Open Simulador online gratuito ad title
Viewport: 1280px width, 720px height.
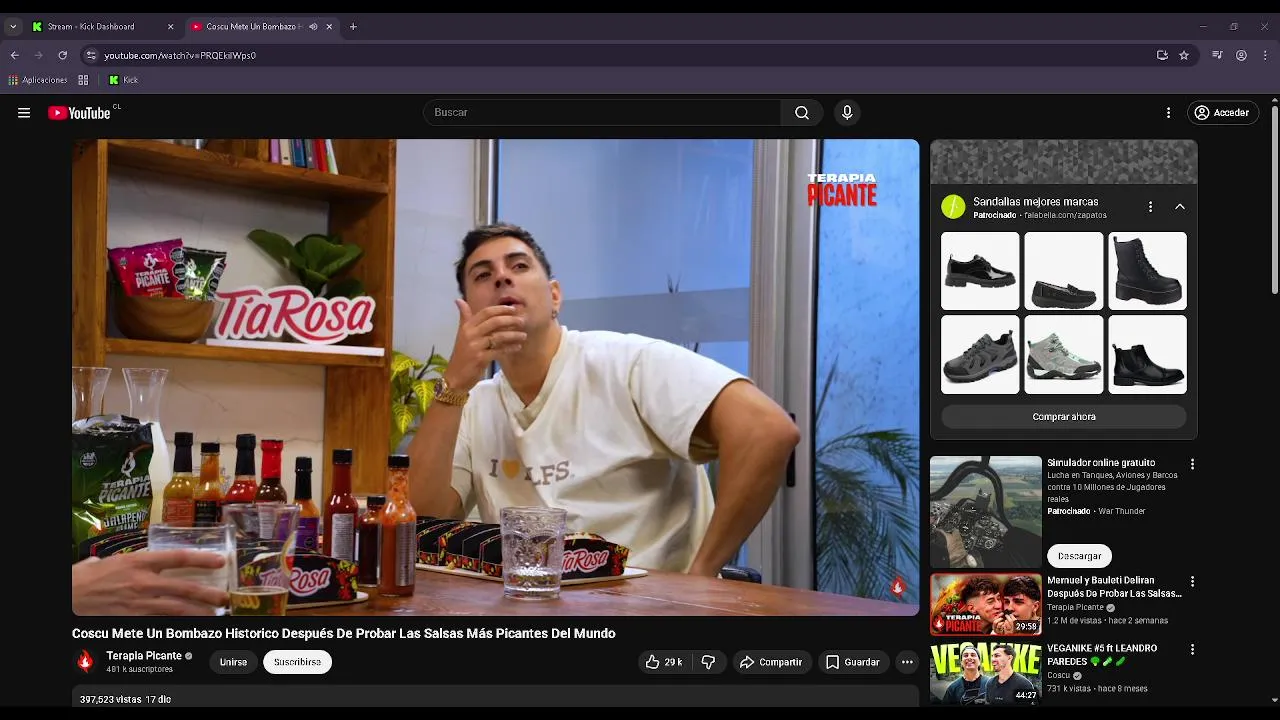click(1101, 463)
